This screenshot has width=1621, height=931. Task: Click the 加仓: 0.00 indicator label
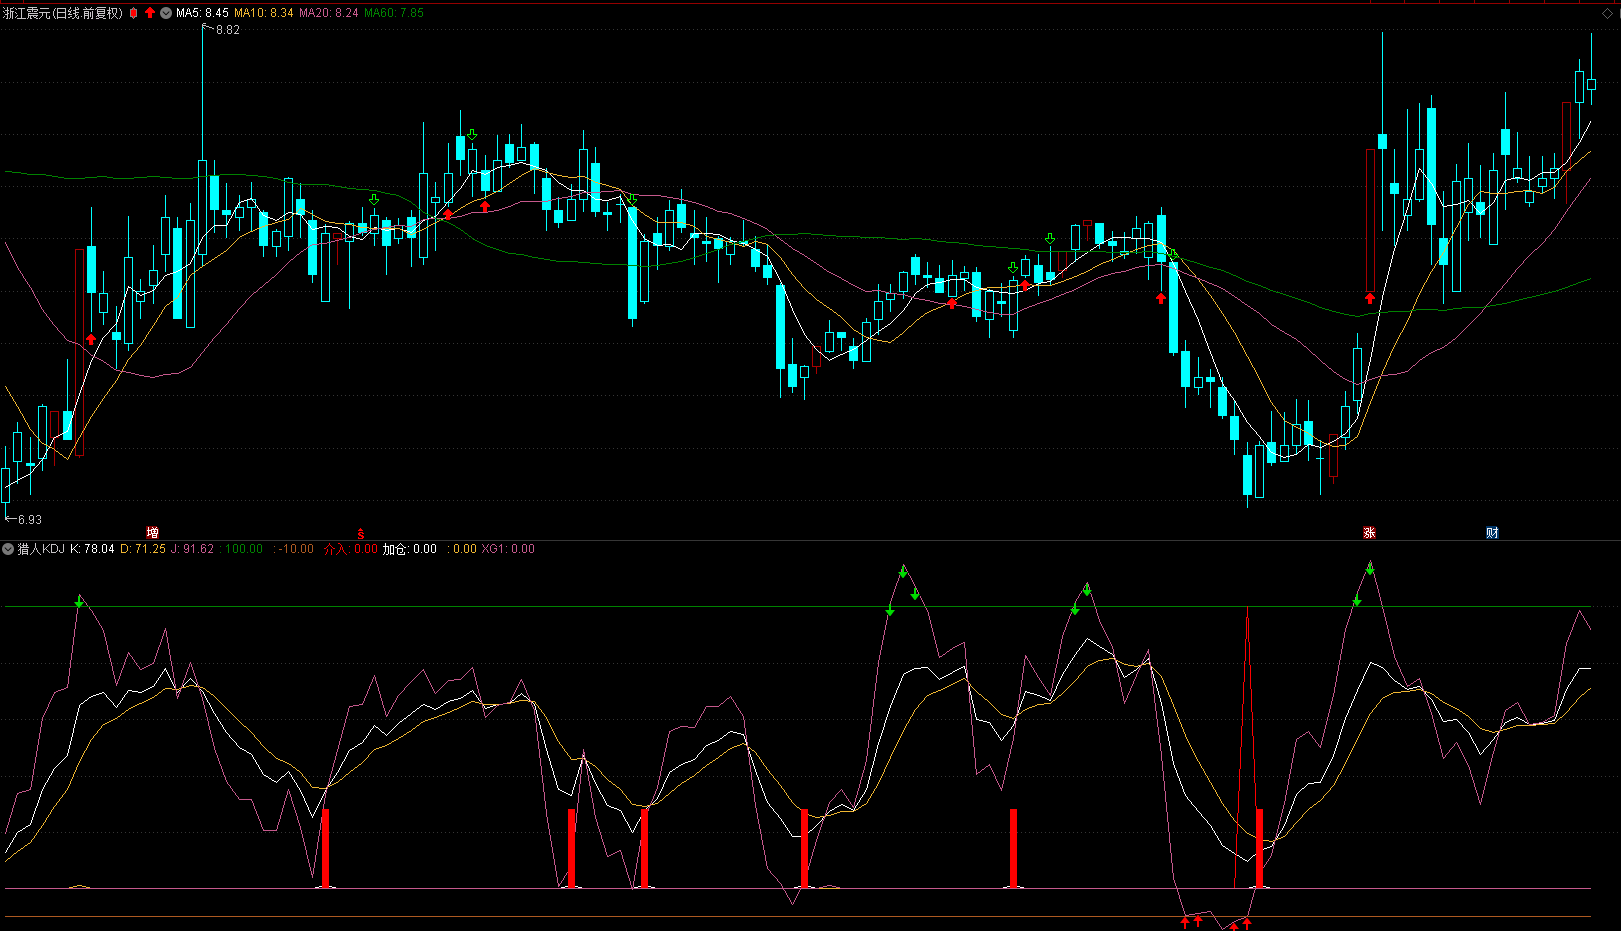point(410,549)
